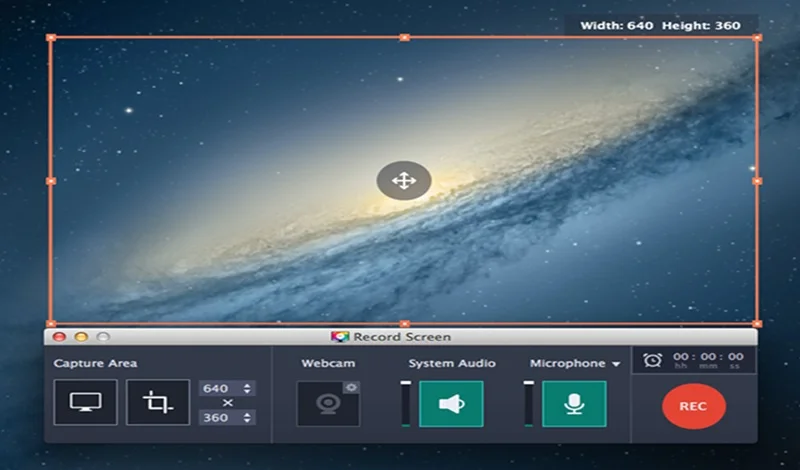
Task: Click the left-middle handle of capture frame
Action: pos(51,181)
